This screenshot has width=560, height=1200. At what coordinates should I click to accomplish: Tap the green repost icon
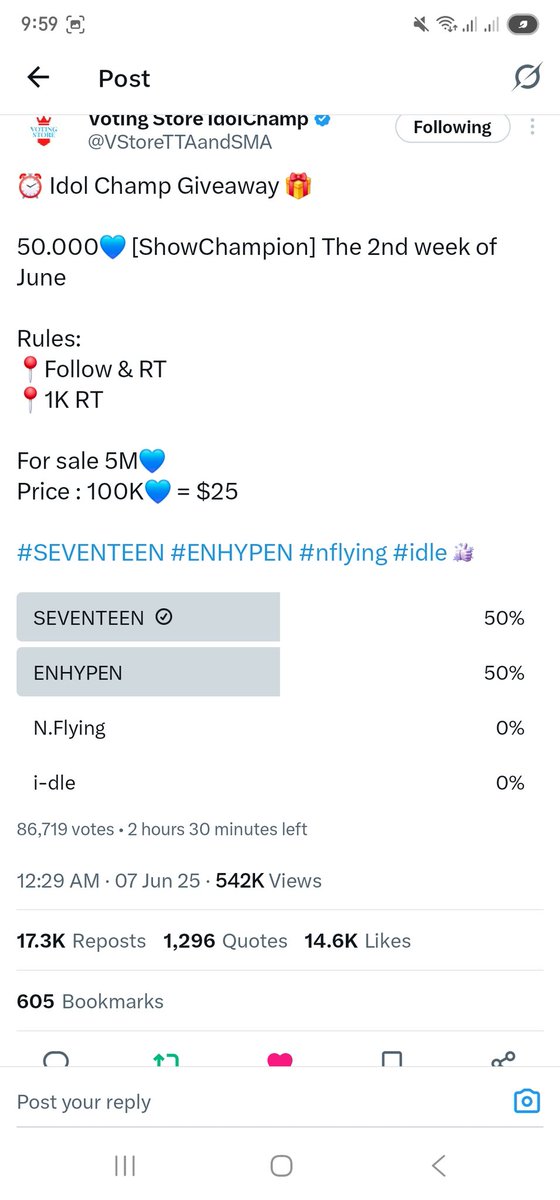tap(166, 1059)
